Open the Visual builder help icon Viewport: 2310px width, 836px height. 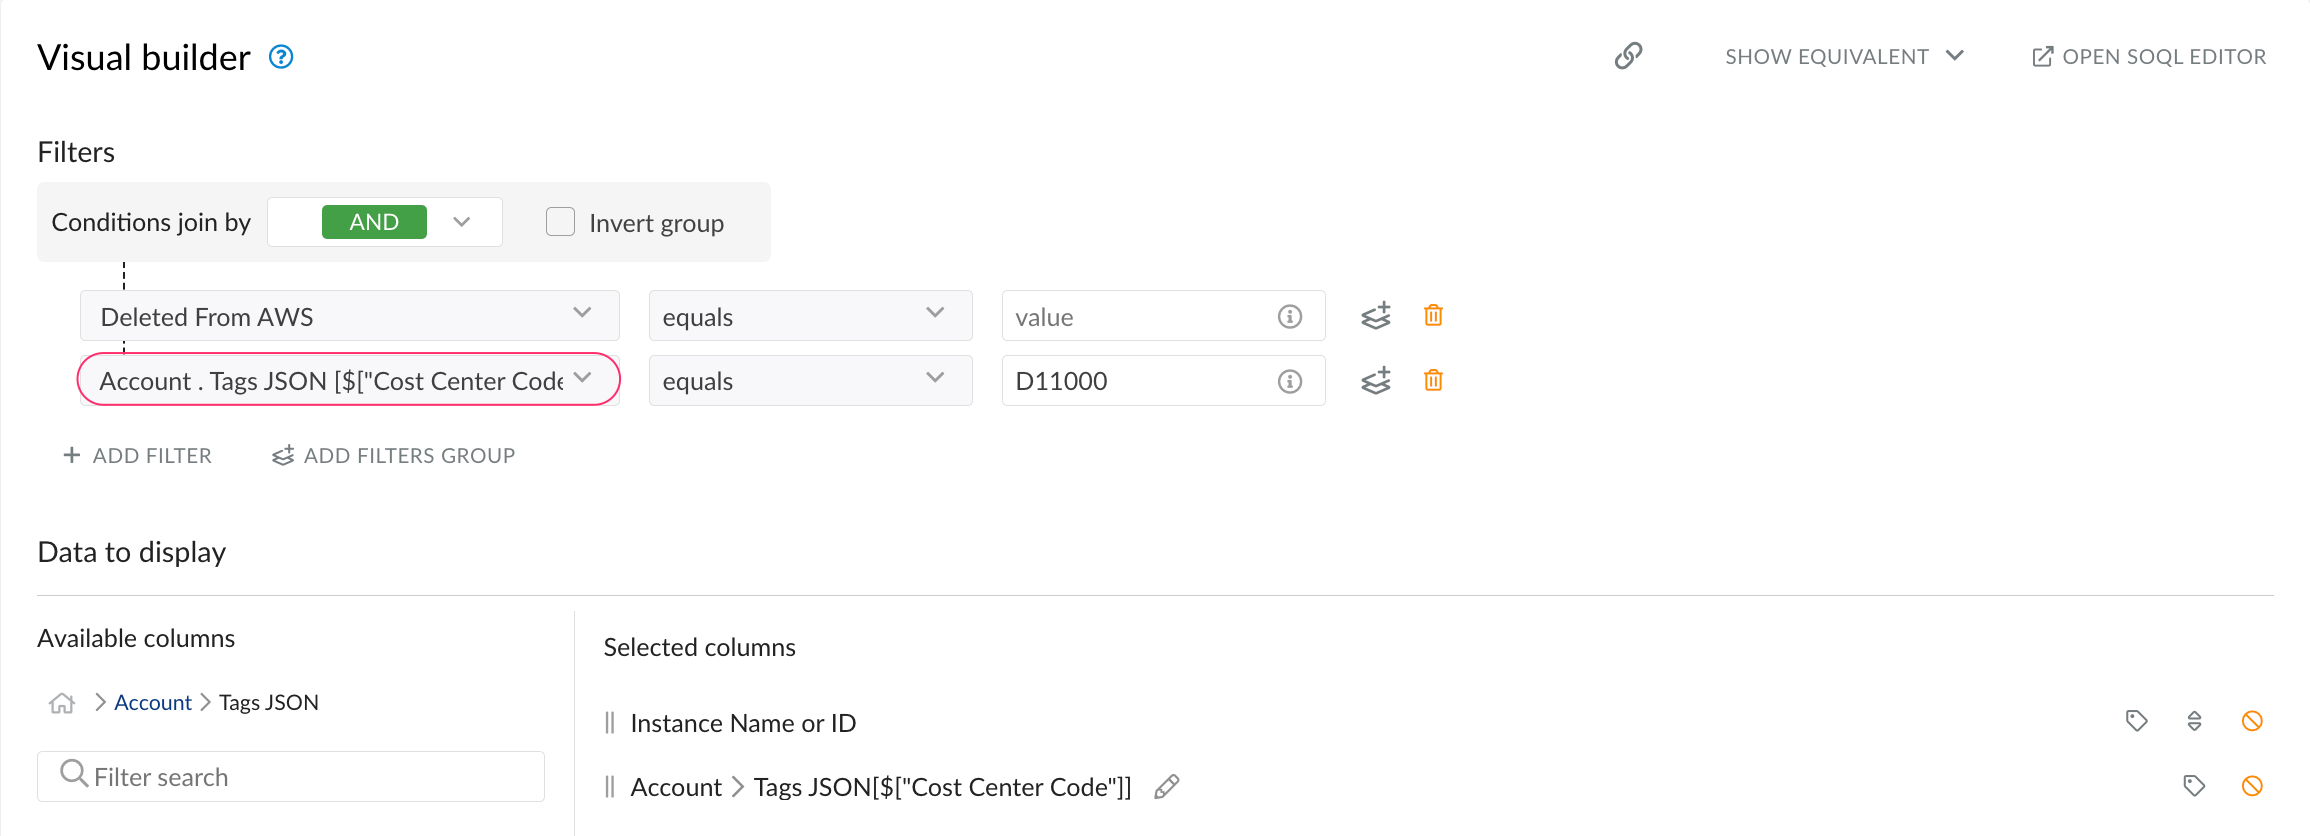click(281, 57)
